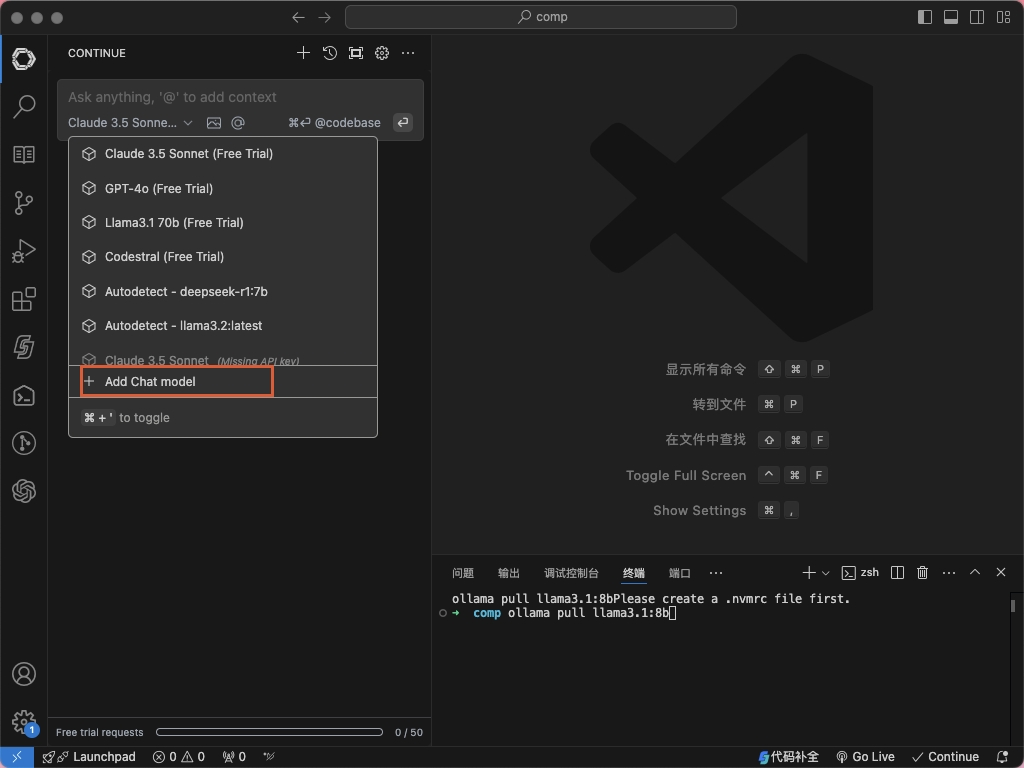Switch to the 问题 panel tab
The width and height of the screenshot is (1024, 768).
coord(463,573)
